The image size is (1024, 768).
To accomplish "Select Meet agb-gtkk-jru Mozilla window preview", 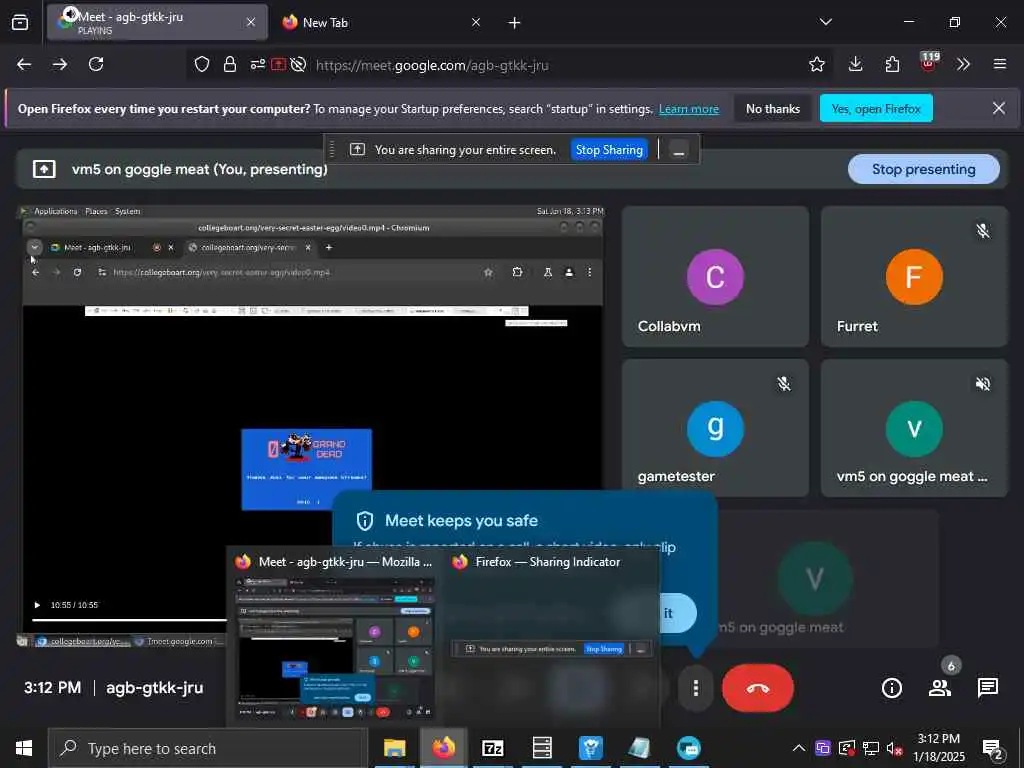I will pos(334,637).
